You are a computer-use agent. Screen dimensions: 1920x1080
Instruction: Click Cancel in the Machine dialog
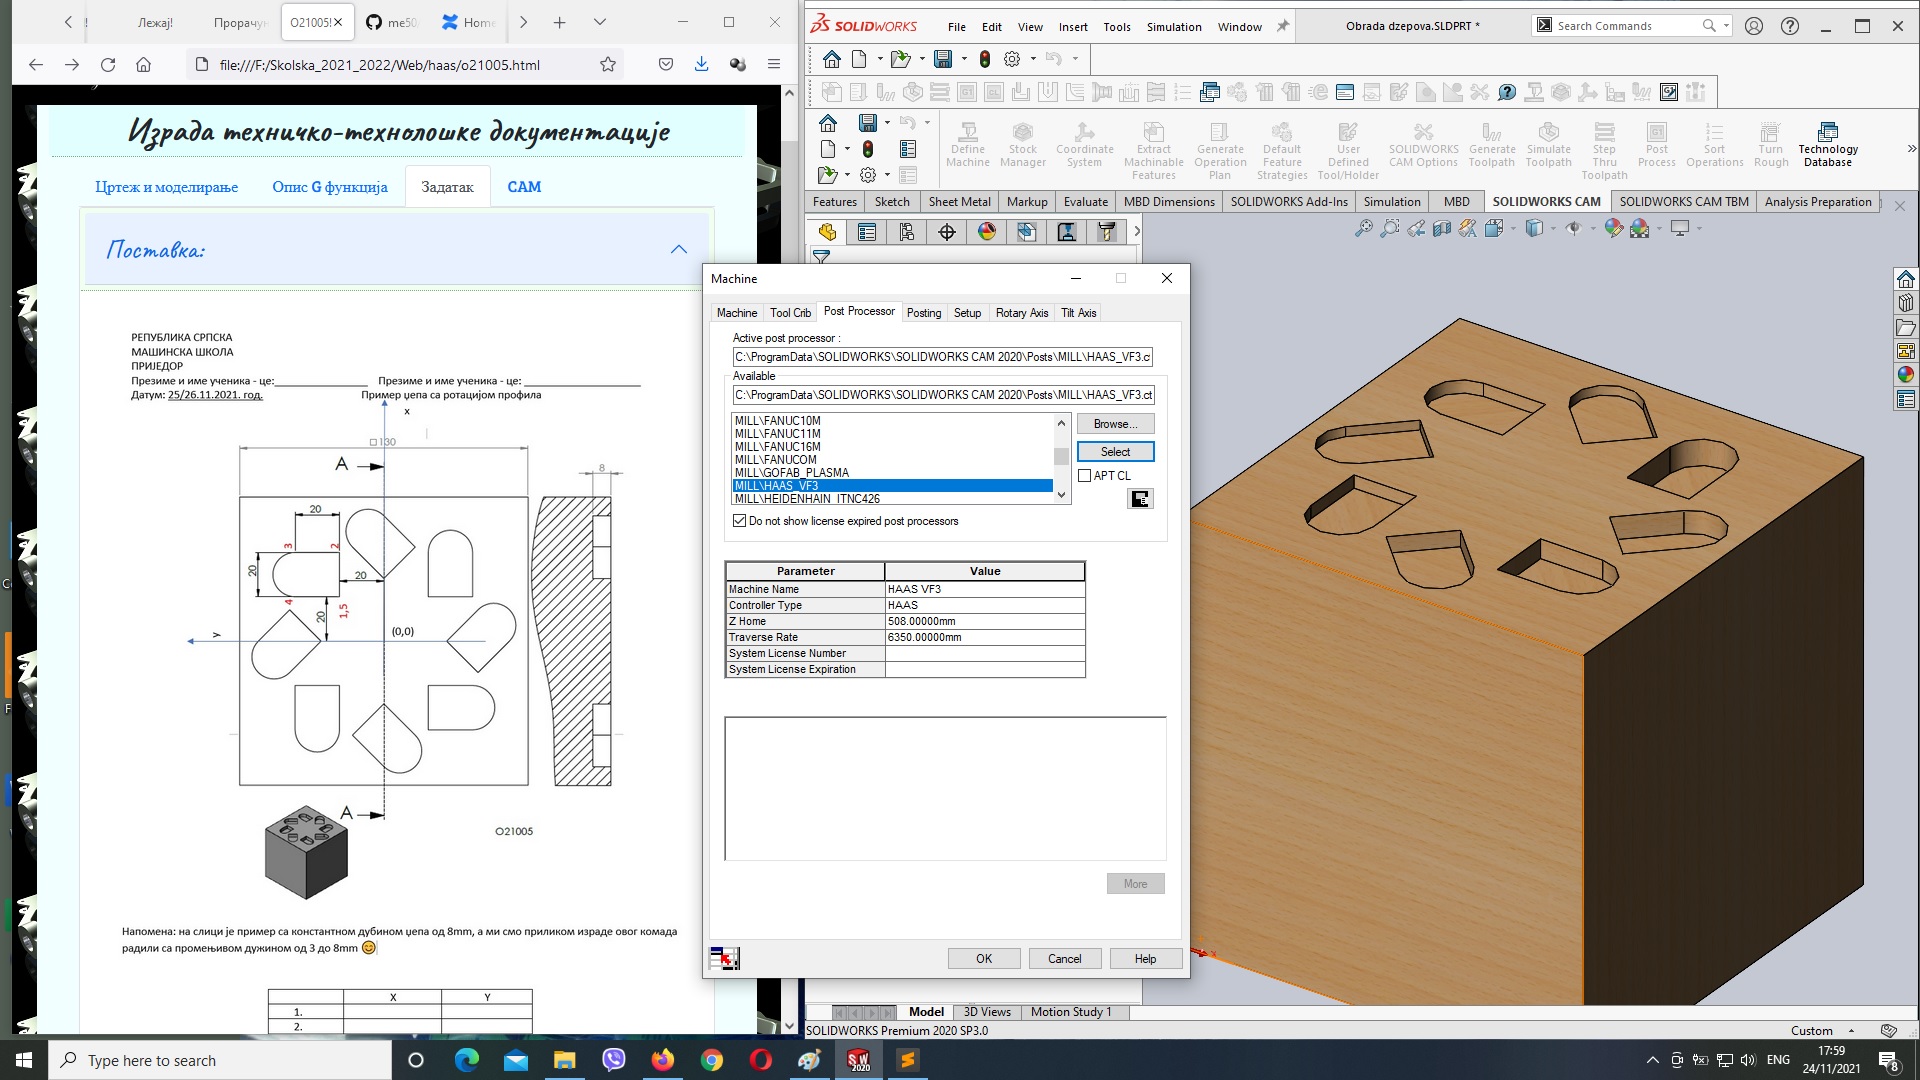click(1064, 959)
